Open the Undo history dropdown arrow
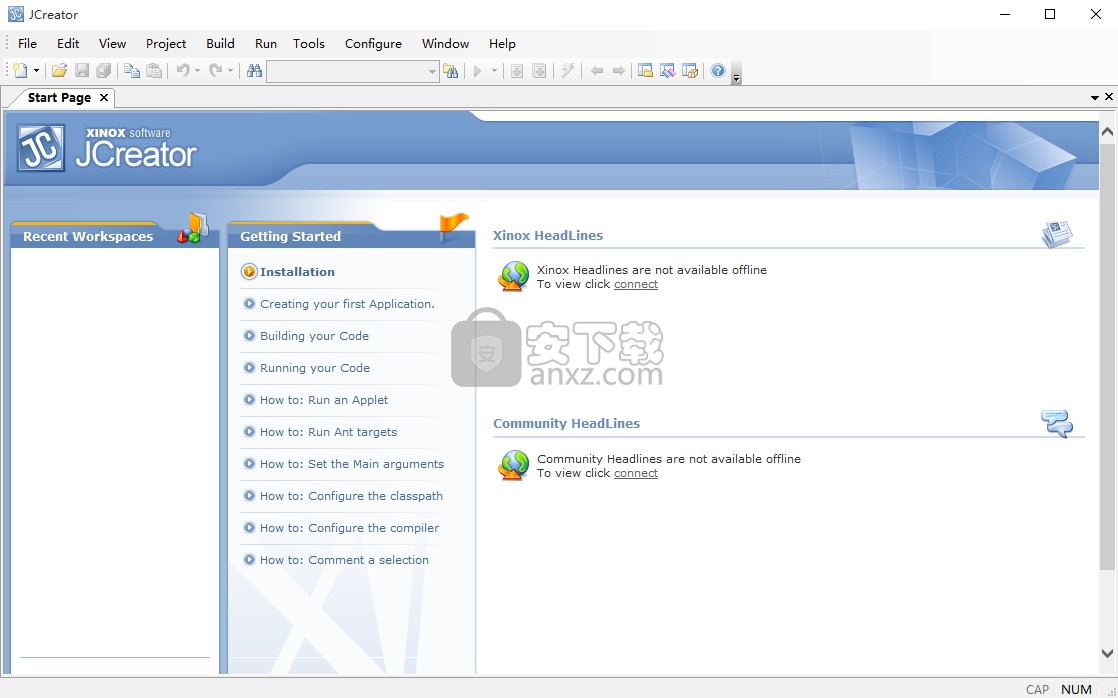1118x698 pixels. coord(198,71)
